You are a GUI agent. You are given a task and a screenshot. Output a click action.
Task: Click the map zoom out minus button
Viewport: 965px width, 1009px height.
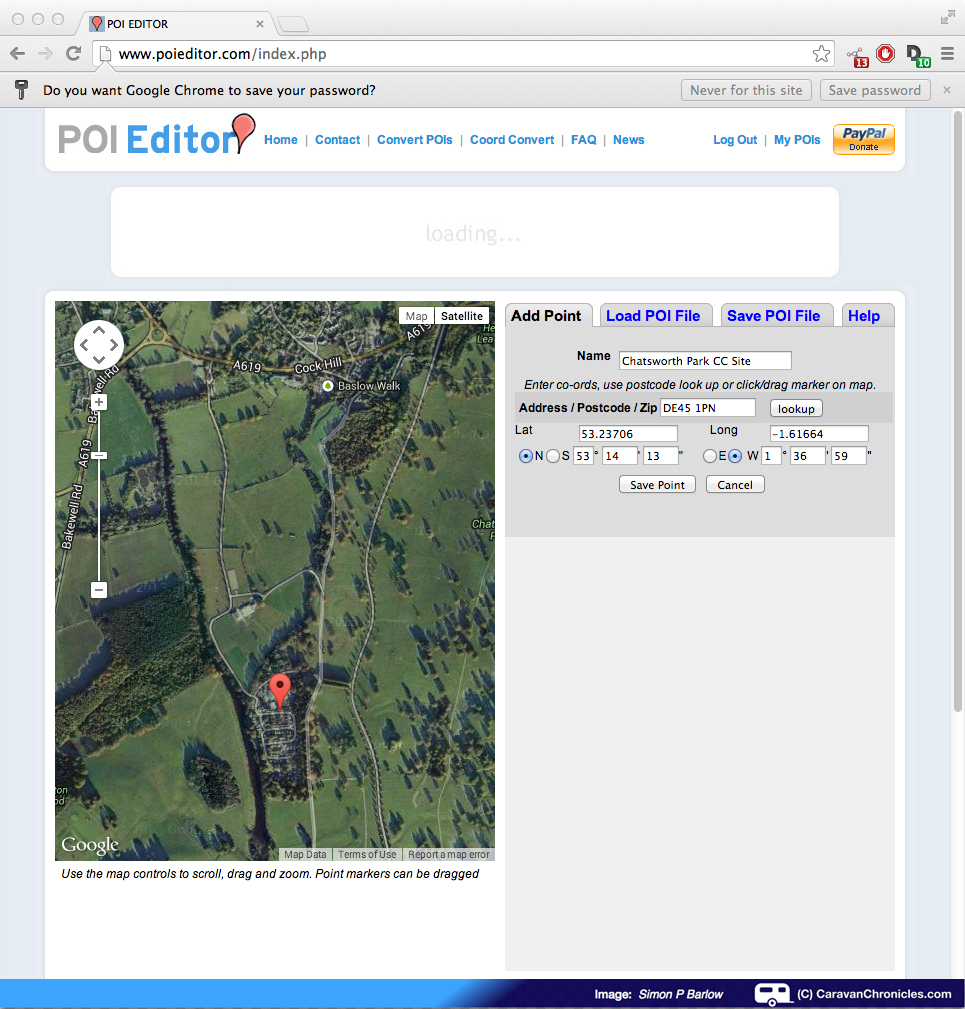click(x=99, y=590)
